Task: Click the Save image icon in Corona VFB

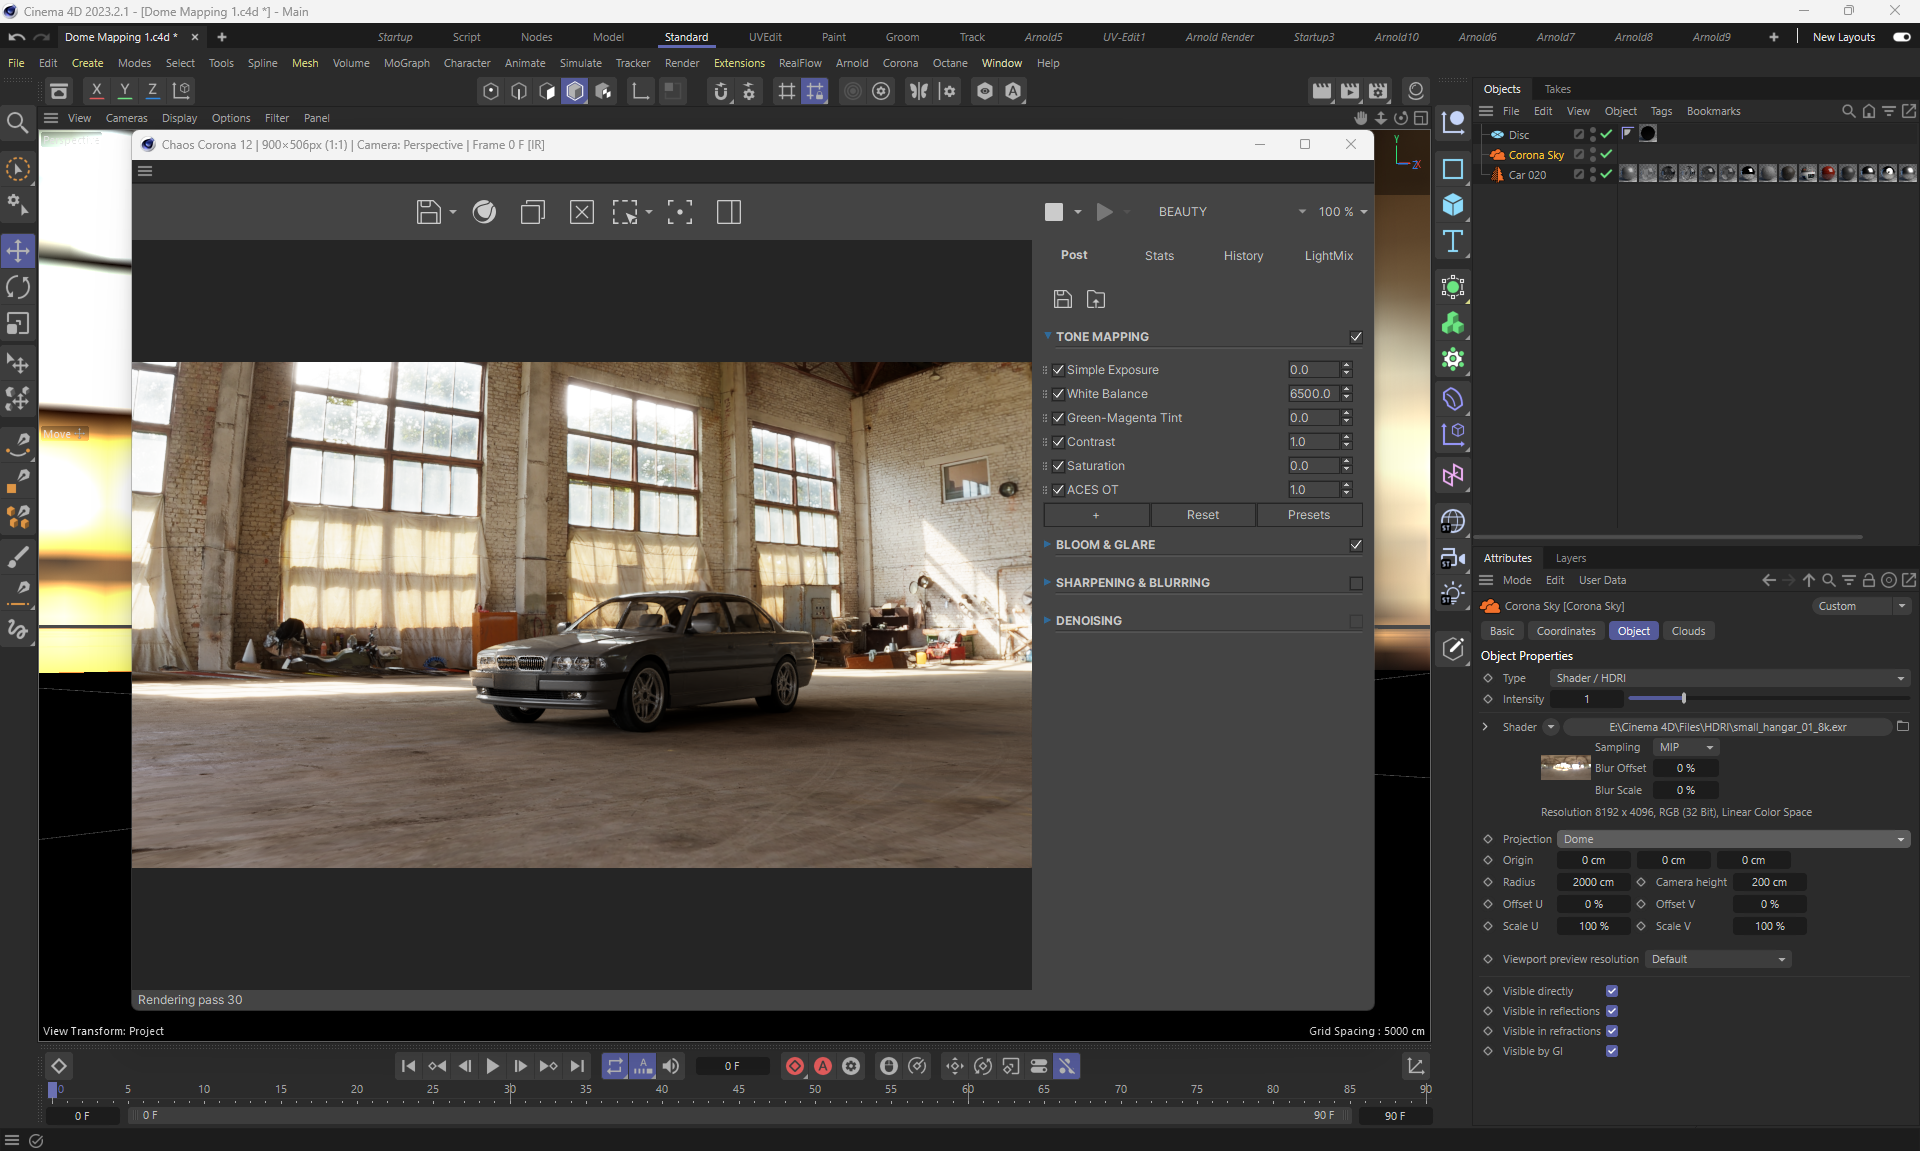Action: [x=428, y=212]
